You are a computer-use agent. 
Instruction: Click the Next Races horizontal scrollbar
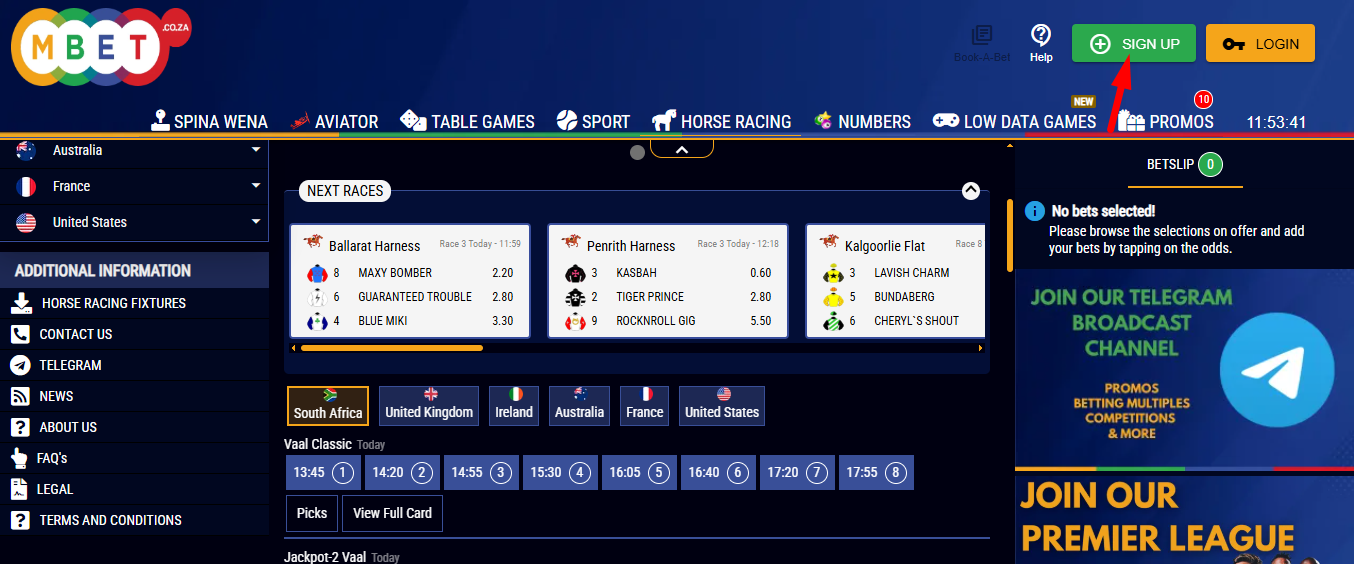click(392, 348)
